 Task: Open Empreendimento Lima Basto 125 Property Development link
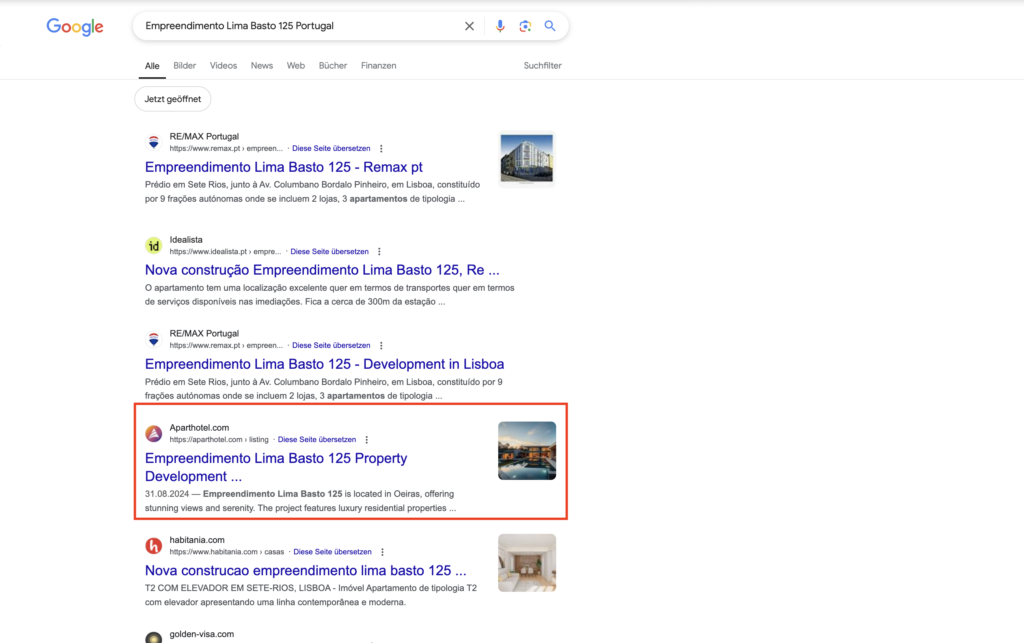[x=276, y=467]
